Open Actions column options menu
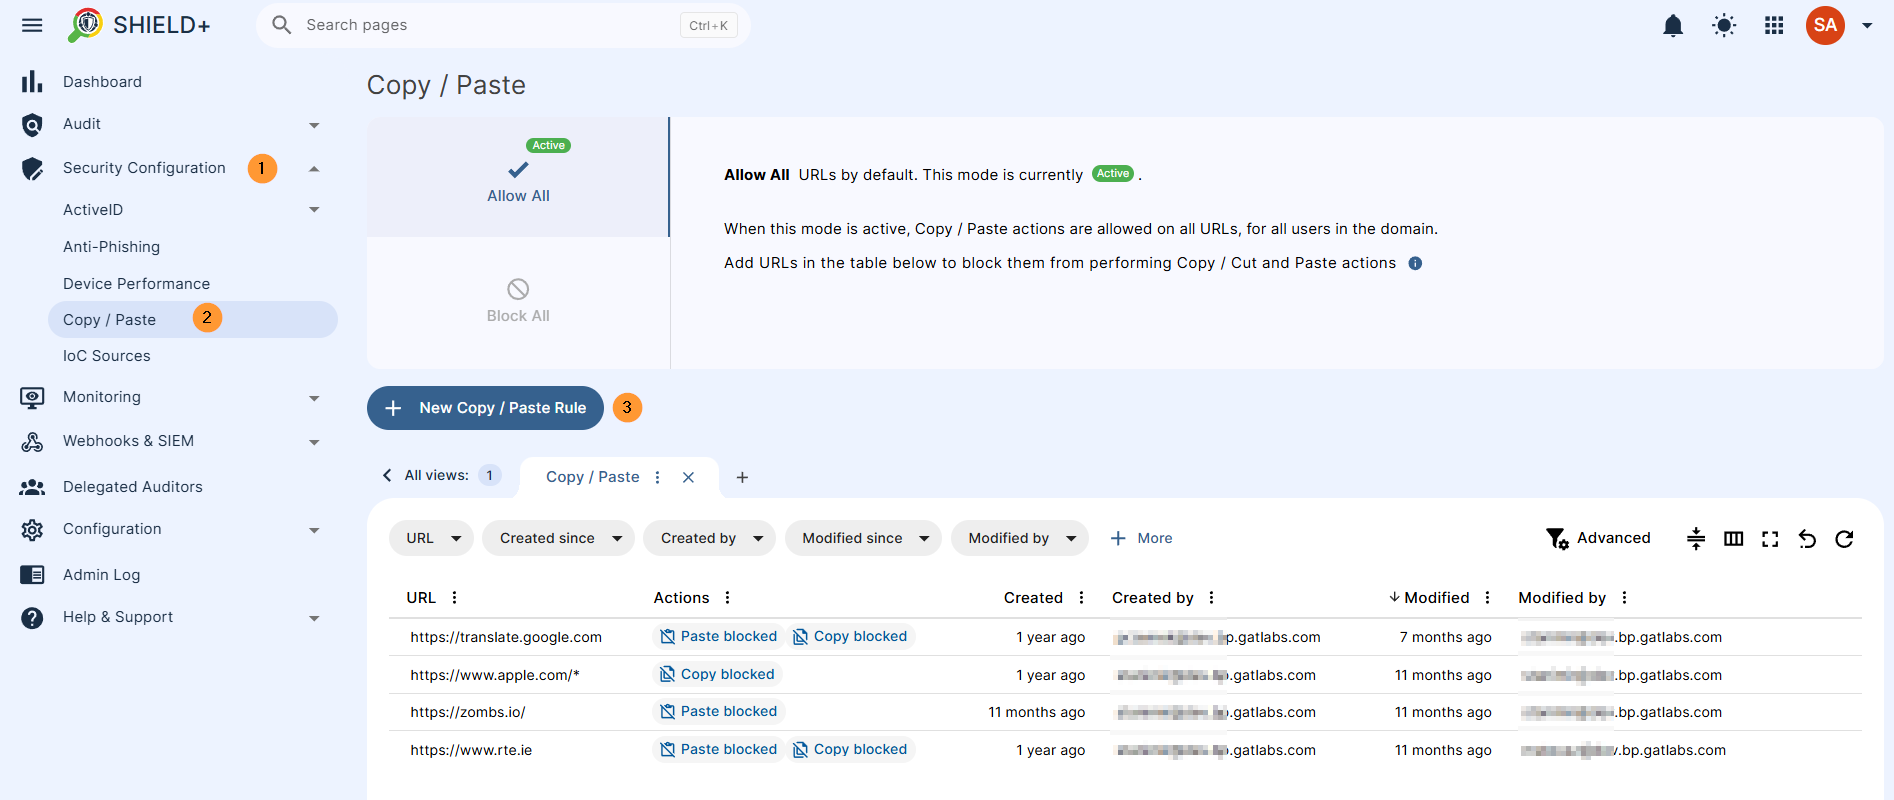This screenshot has width=1894, height=800. coord(727,597)
